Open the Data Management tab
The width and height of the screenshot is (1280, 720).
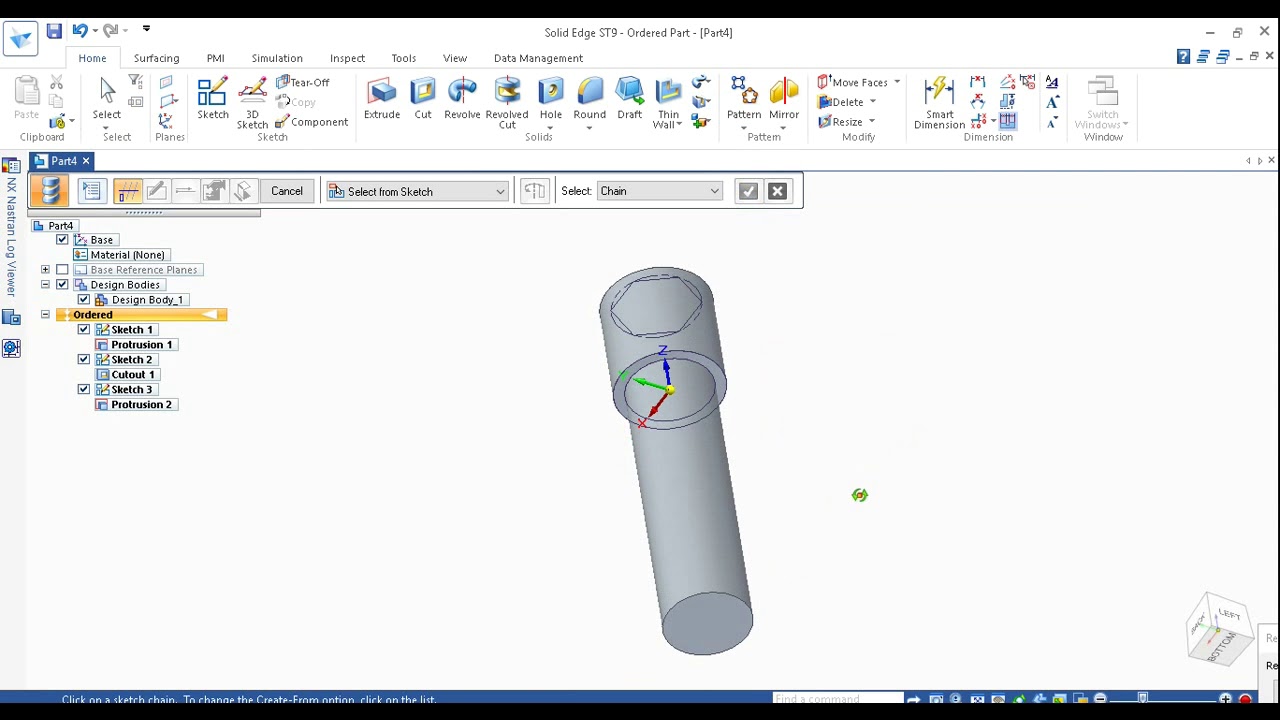pyautogui.click(x=538, y=58)
